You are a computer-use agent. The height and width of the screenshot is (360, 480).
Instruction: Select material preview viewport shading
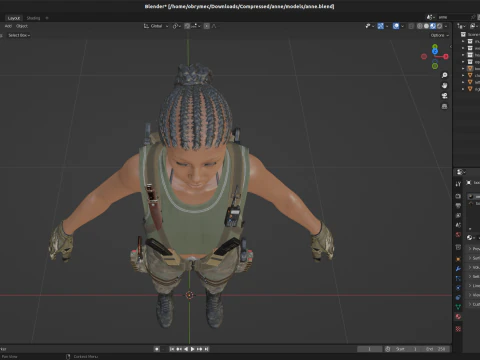point(433,26)
